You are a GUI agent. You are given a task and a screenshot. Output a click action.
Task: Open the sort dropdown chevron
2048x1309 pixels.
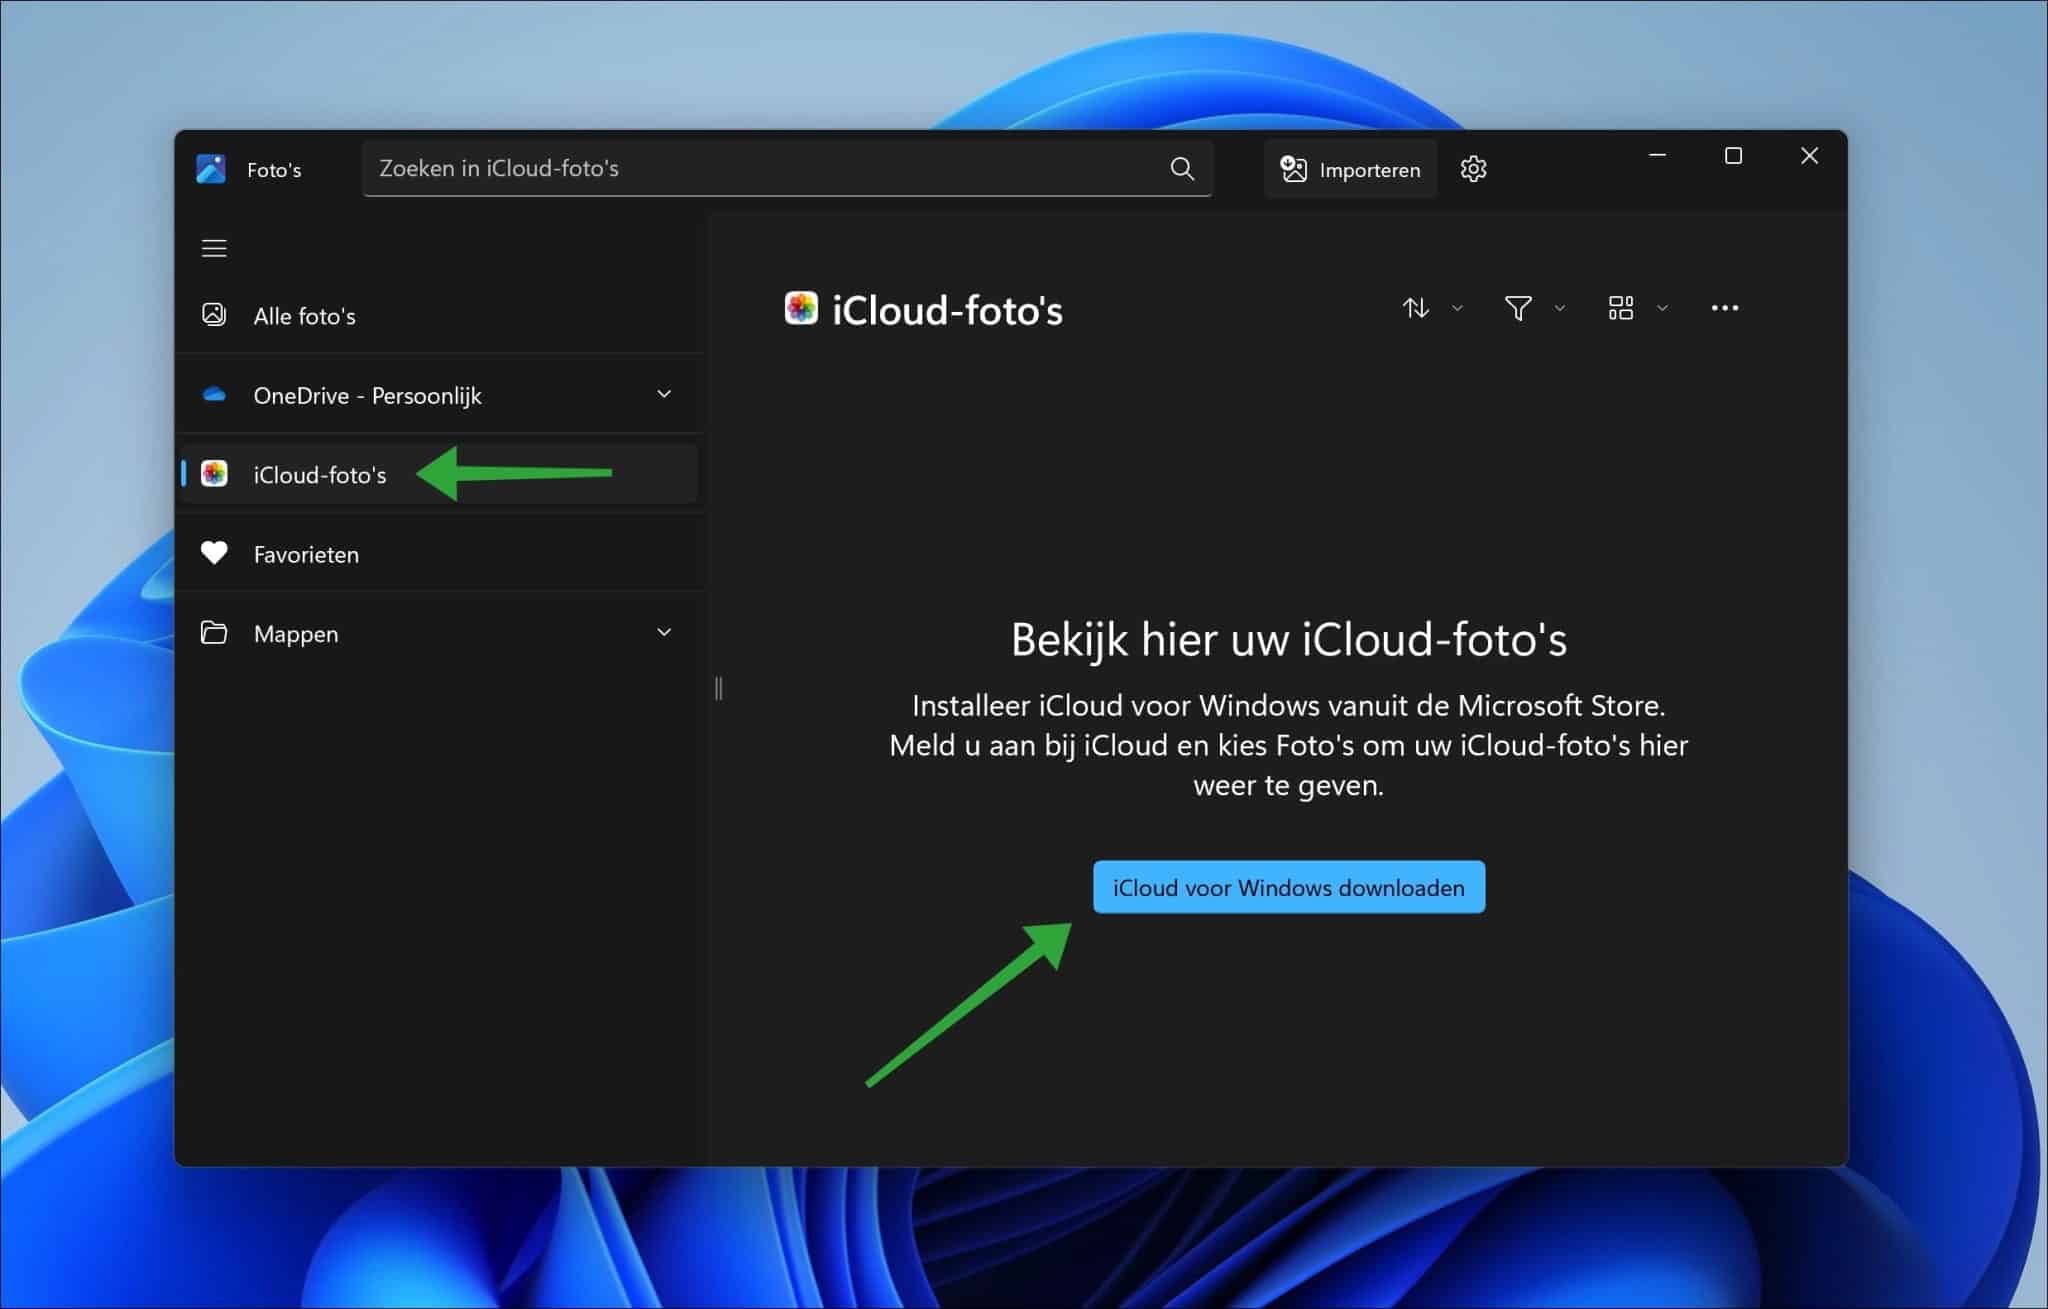click(x=1457, y=308)
